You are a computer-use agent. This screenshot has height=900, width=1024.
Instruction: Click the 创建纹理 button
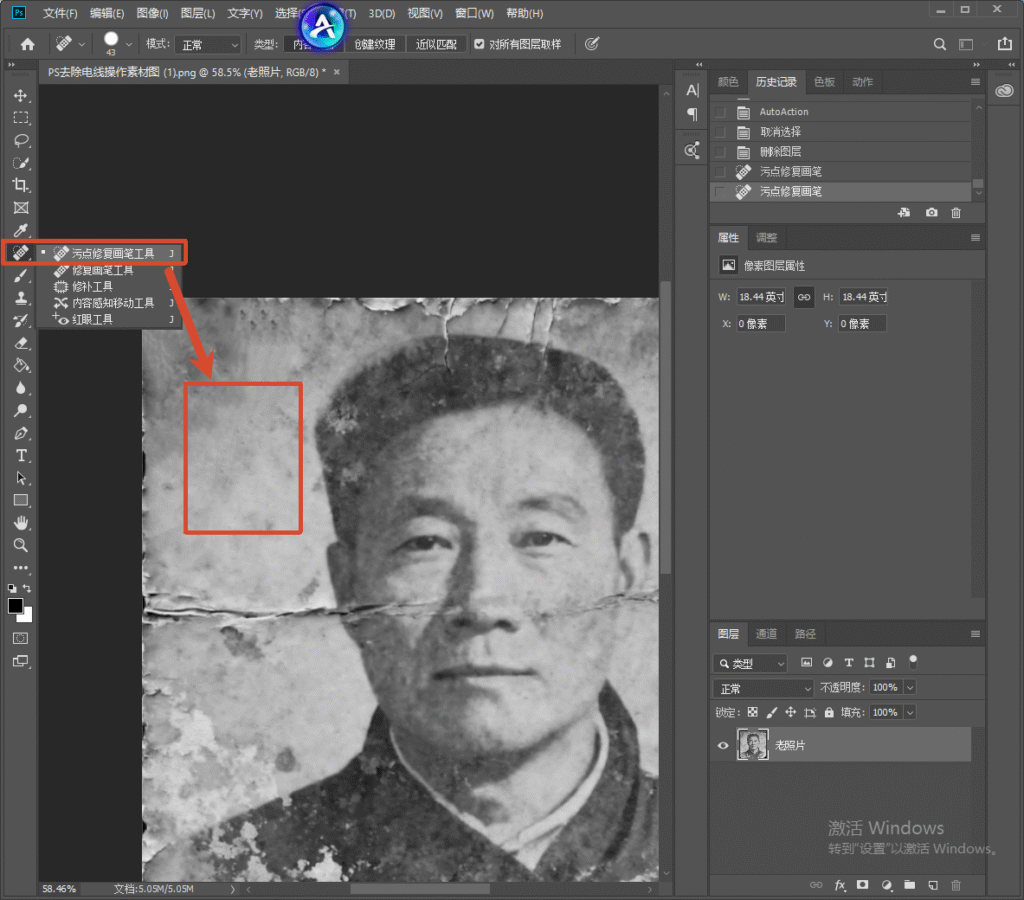(x=375, y=44)
